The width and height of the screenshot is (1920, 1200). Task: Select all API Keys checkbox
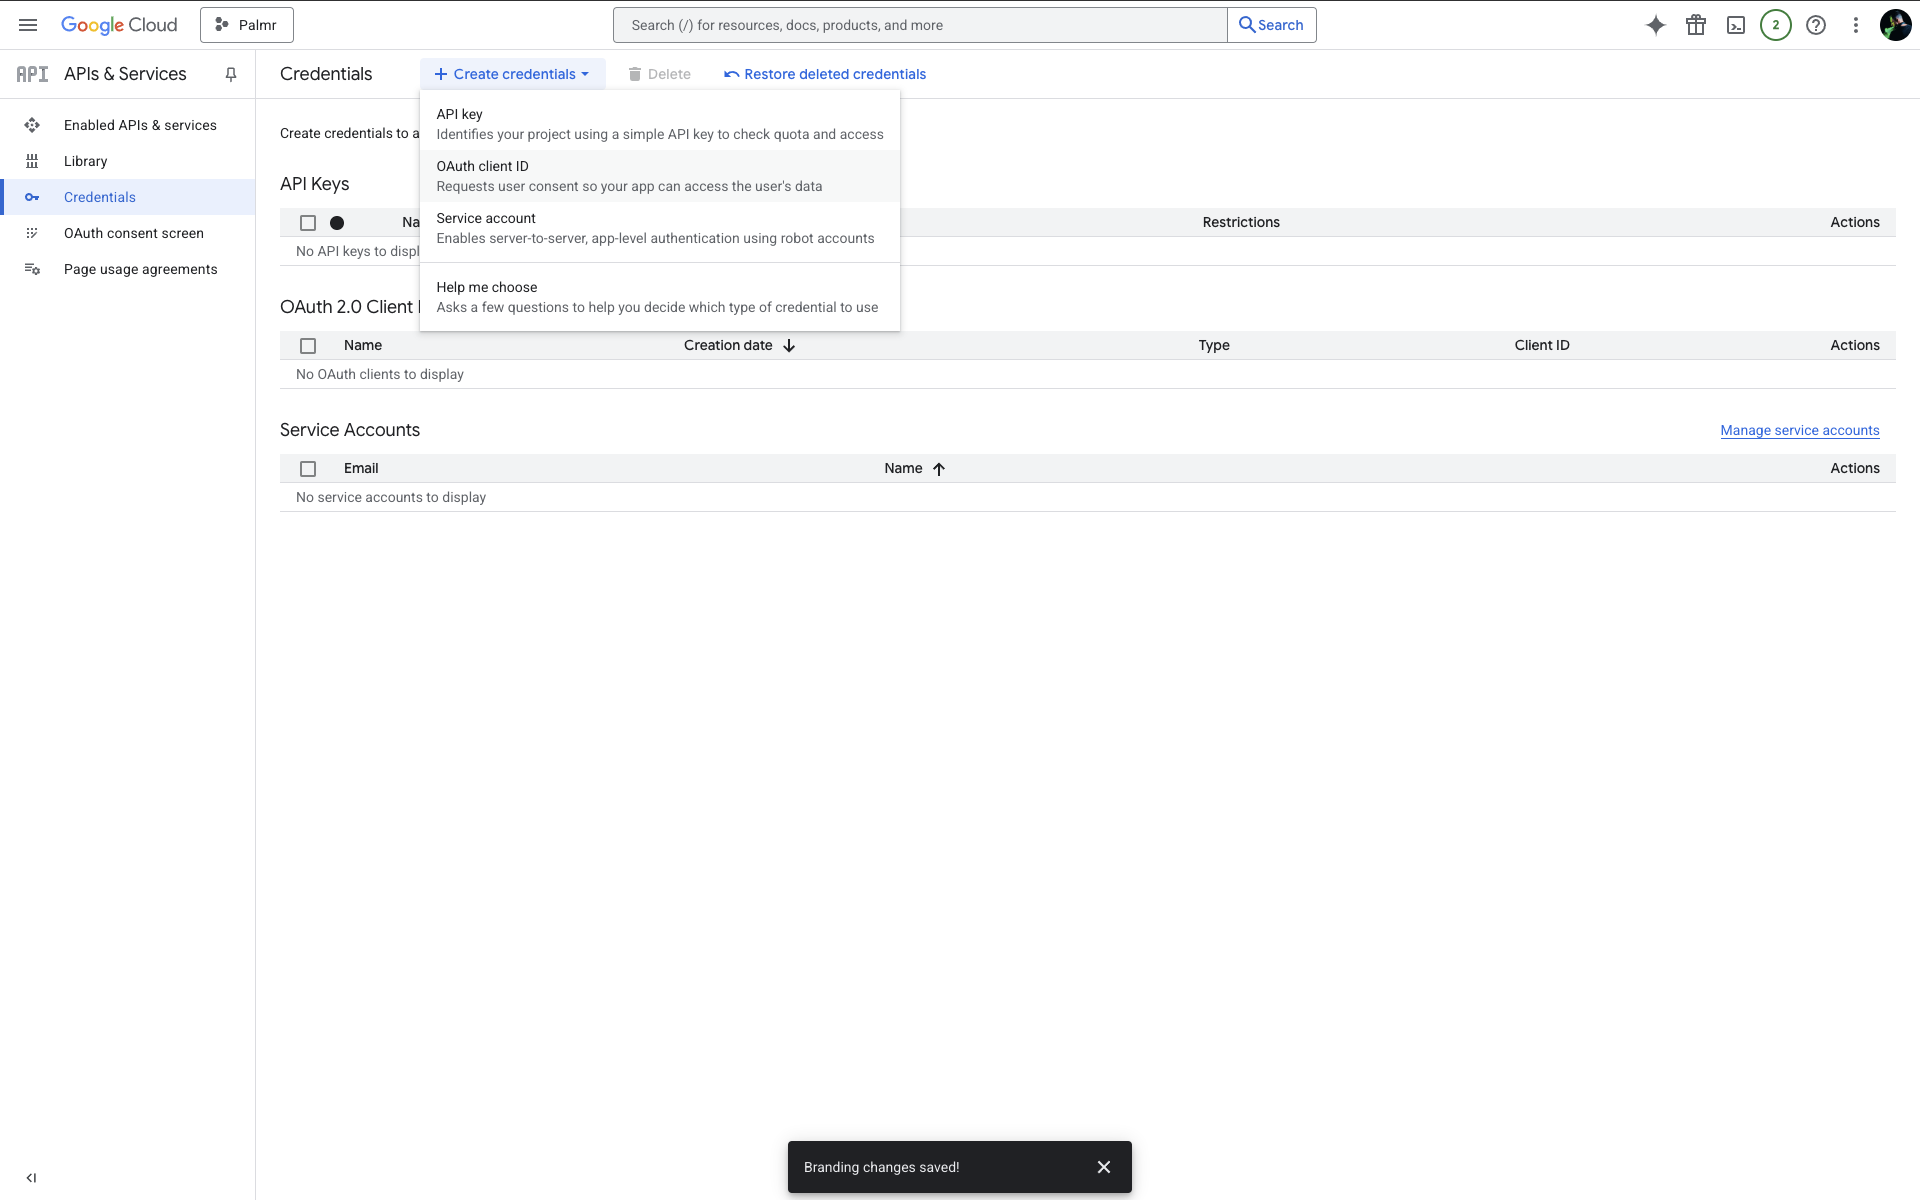308,223
